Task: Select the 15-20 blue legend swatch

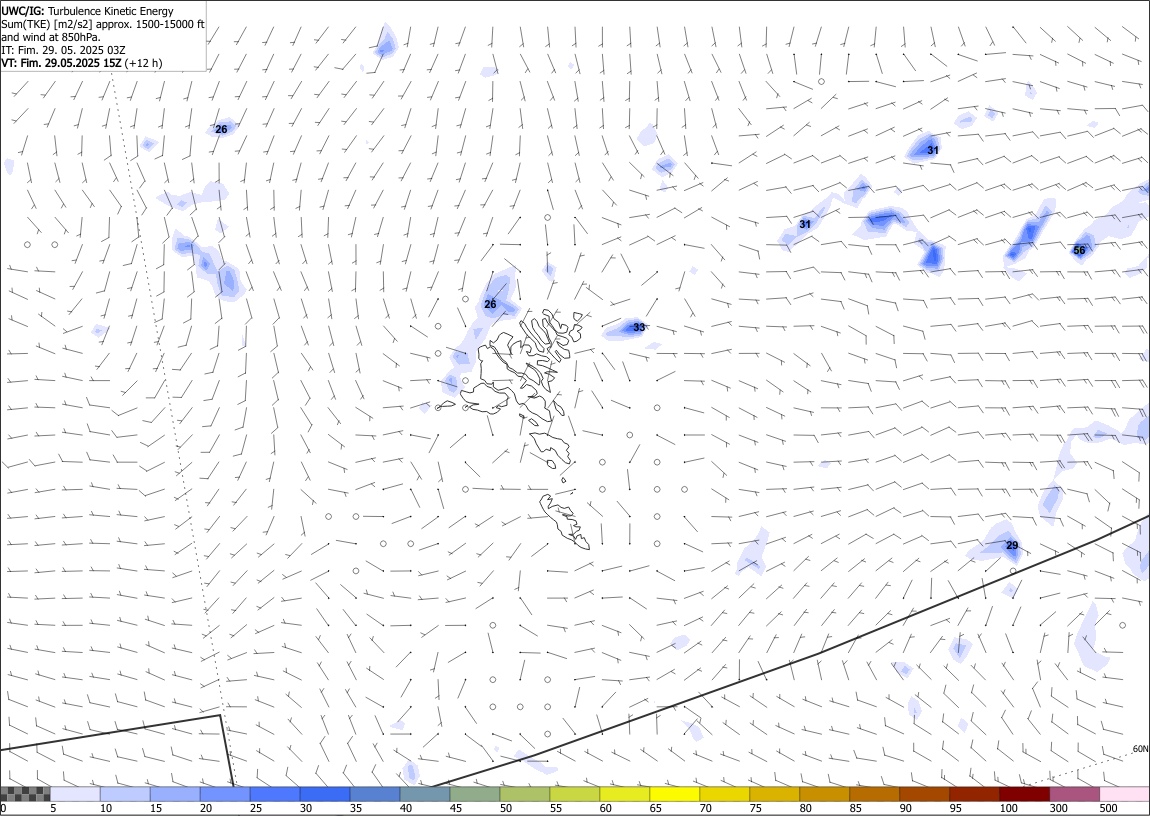Action: click(x=175, y=794)
